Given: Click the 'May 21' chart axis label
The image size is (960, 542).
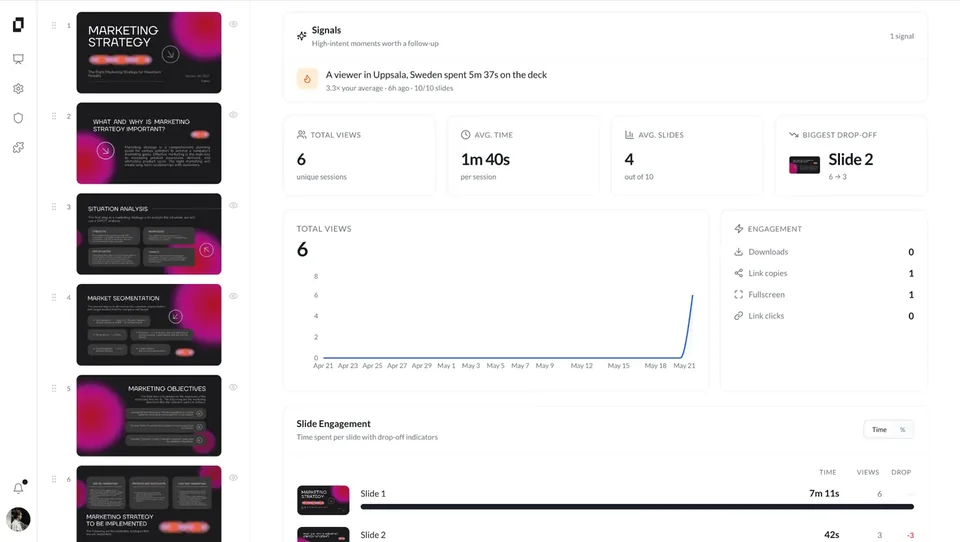Looking at the screenshot, I should pyautogui.click(x=684, y=366).
